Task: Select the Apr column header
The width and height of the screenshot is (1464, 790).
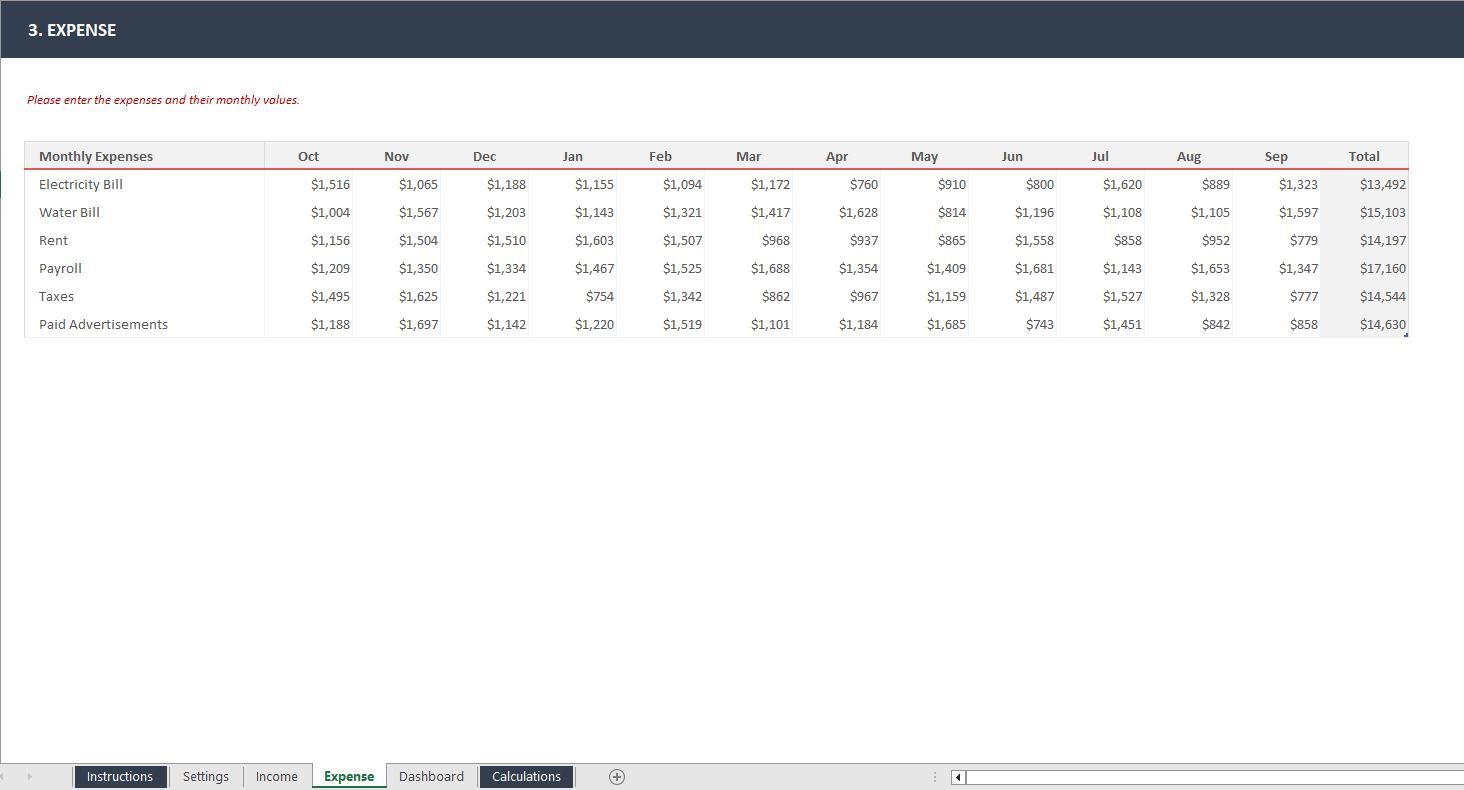Action: point(837,156)
